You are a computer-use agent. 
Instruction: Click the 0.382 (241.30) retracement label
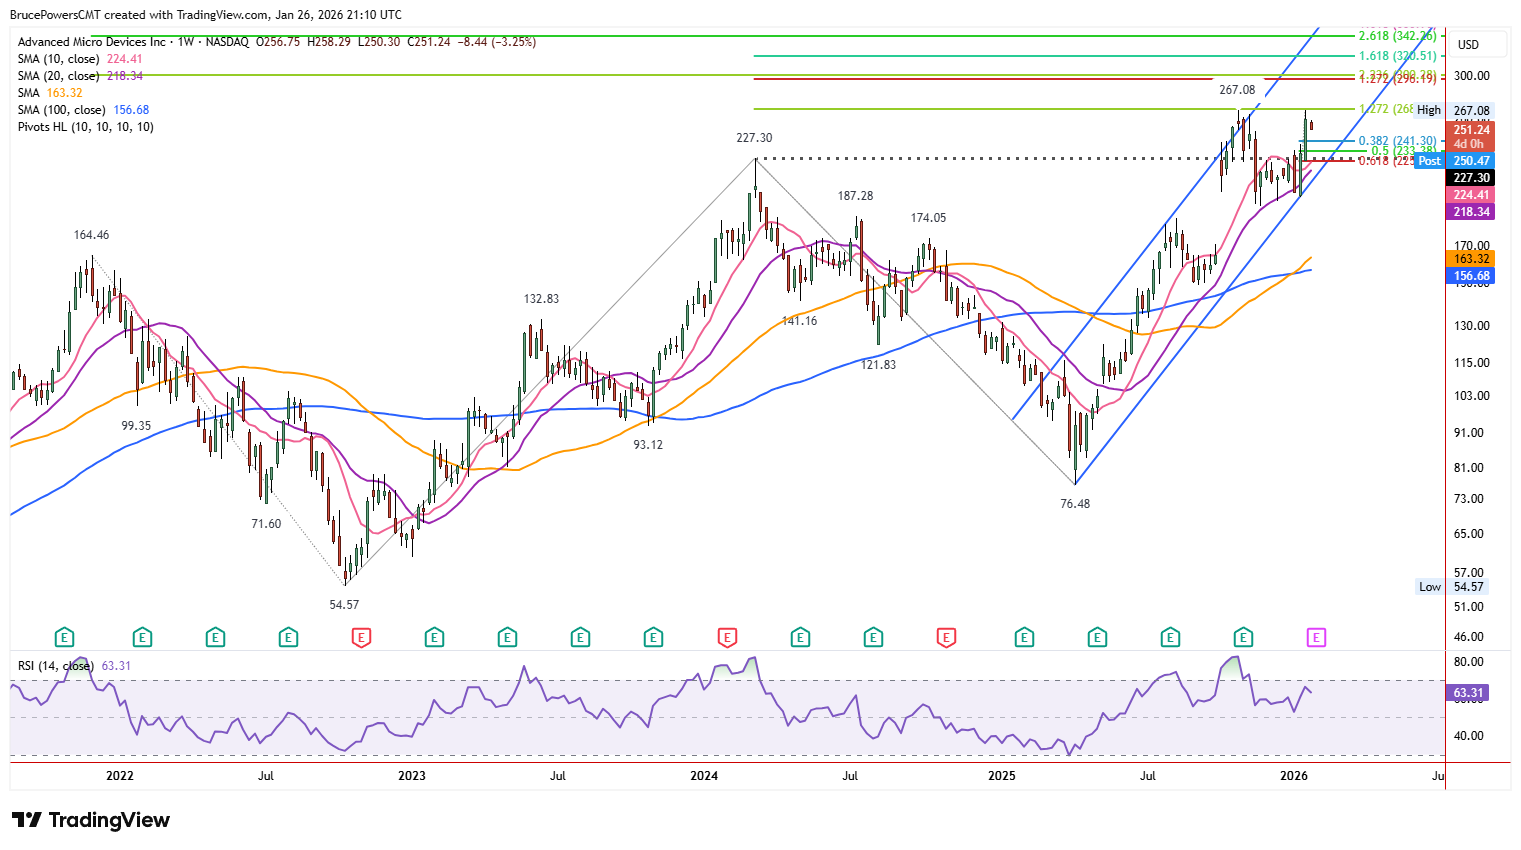[1397, 141]
